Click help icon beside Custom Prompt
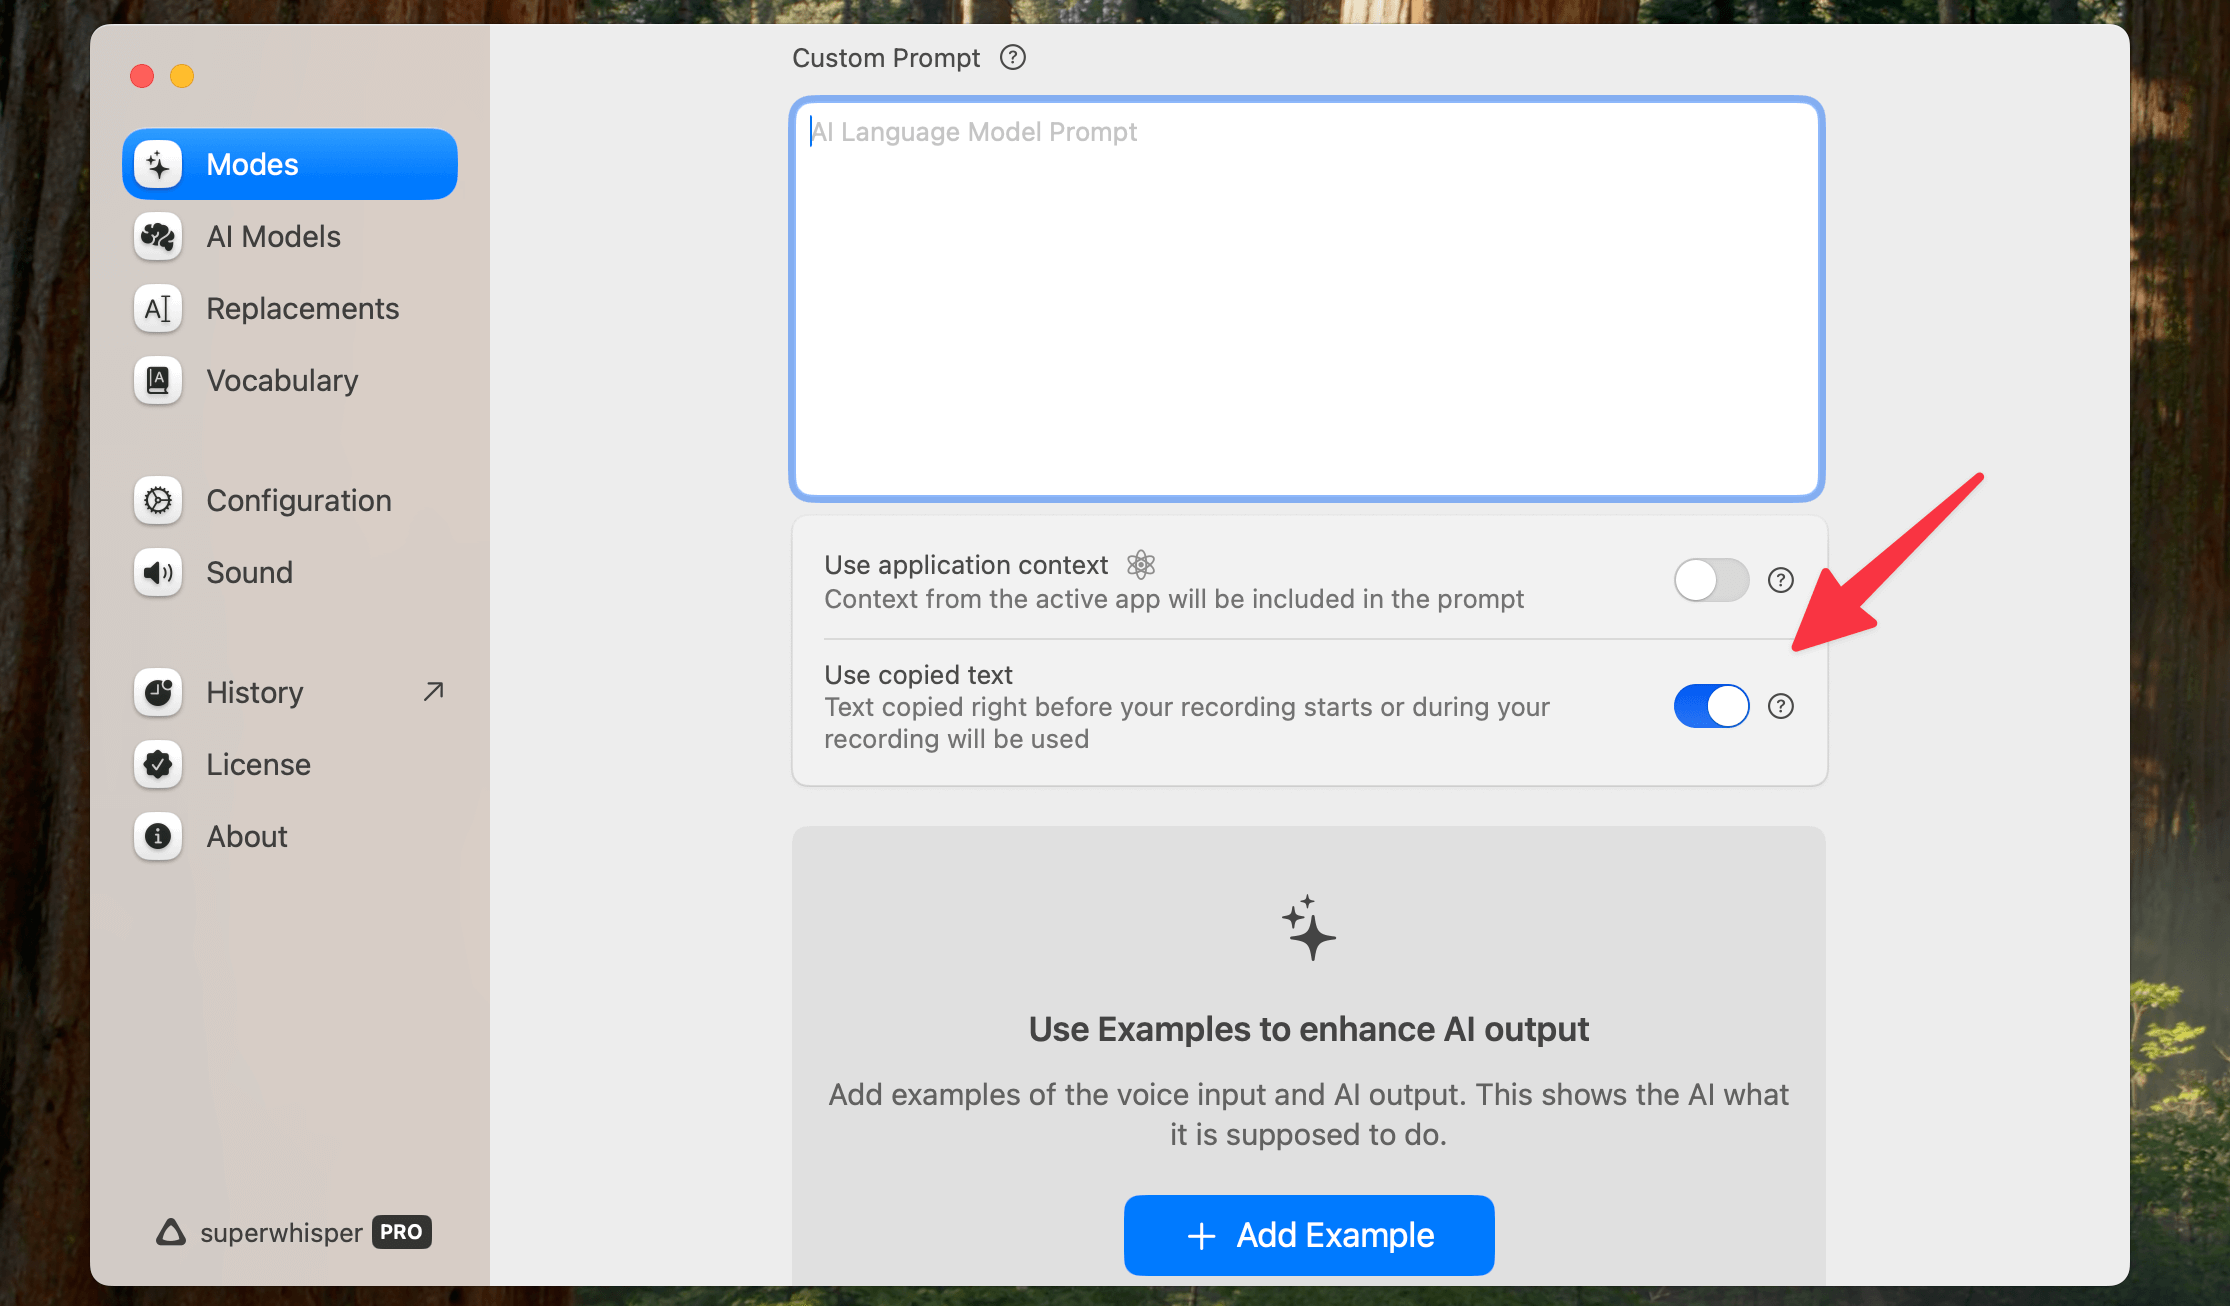2230x1306 pixels. (x=1013, y=58)
